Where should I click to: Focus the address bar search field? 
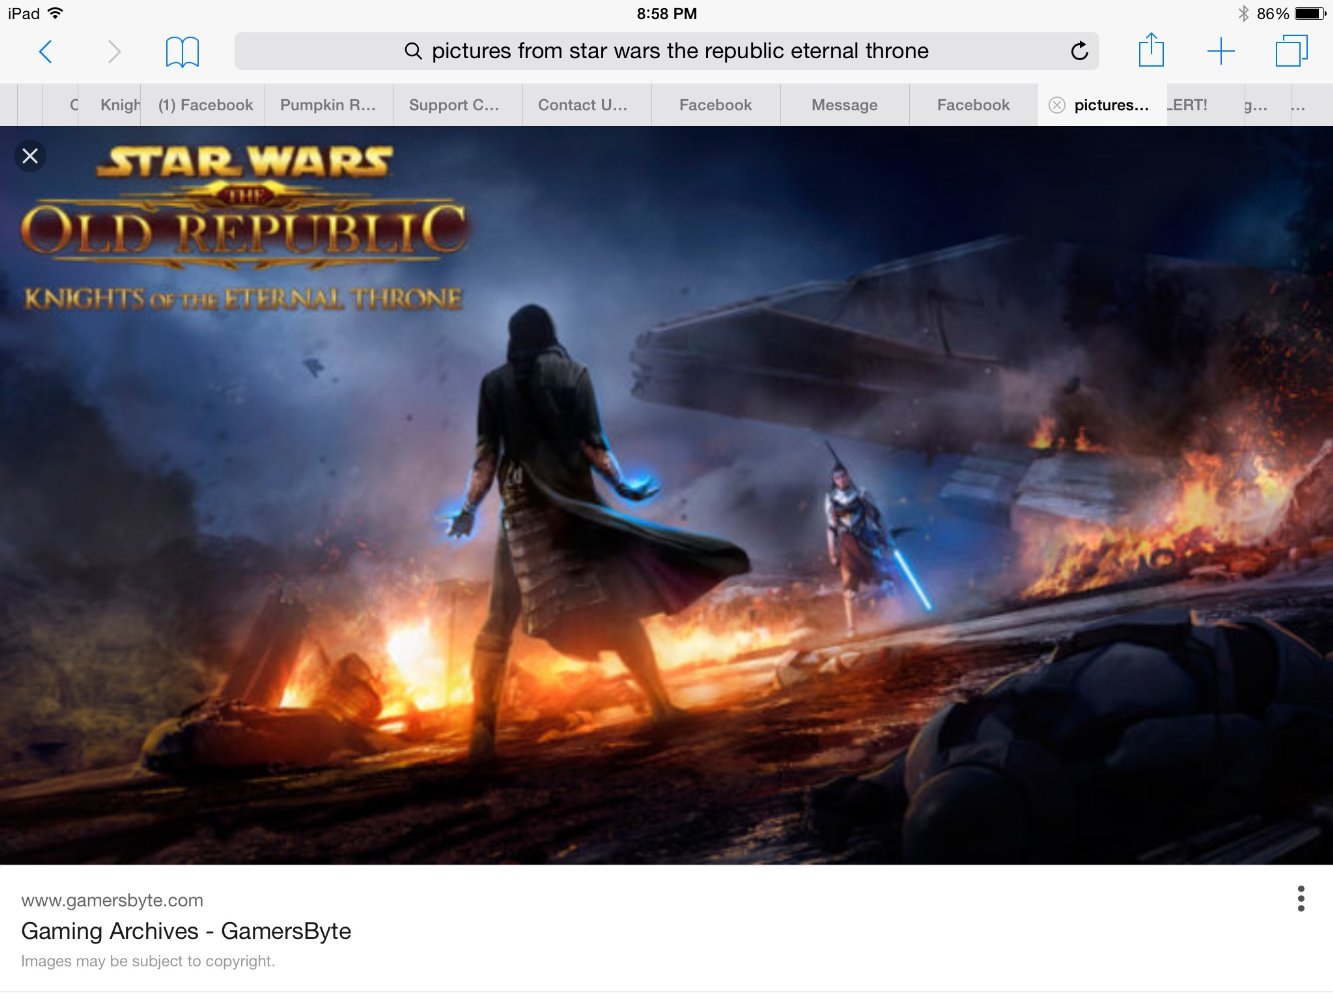666,51
